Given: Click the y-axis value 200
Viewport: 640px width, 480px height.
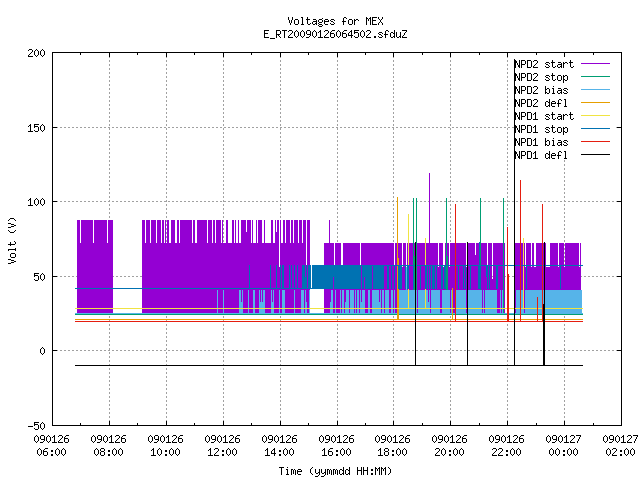Looking at the screenshot, I should [36, 53].
